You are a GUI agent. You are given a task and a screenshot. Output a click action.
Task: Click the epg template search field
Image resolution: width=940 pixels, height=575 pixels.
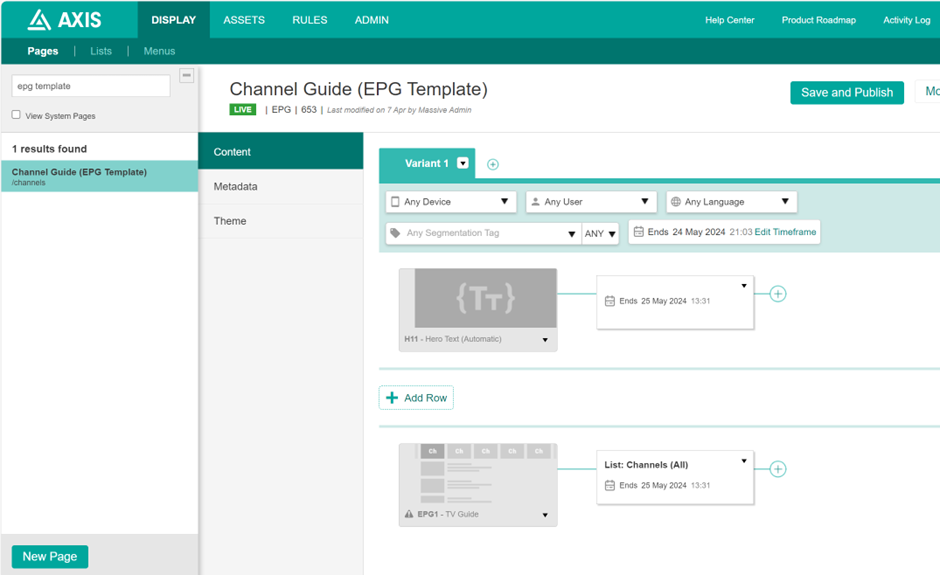[91, 86]
